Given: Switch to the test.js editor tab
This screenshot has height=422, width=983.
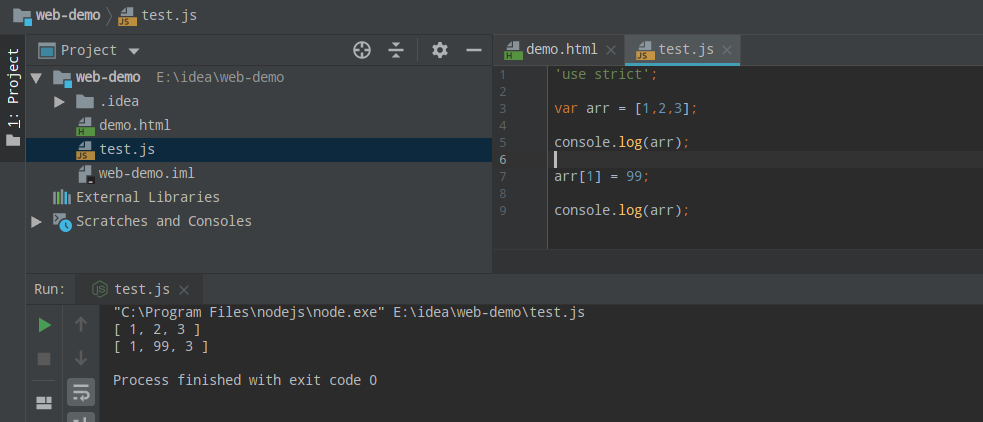Looking at the screenshot, I should 685,50.
